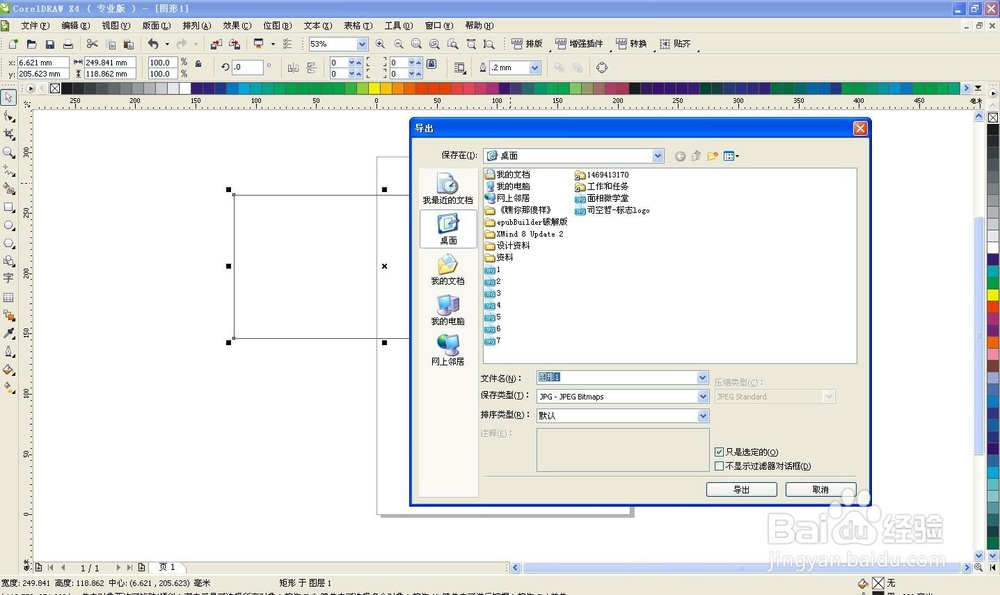Open the 保存类型 JPG dropdown
The width and height of the screenshot is (1000, 595).
(702, 397)
